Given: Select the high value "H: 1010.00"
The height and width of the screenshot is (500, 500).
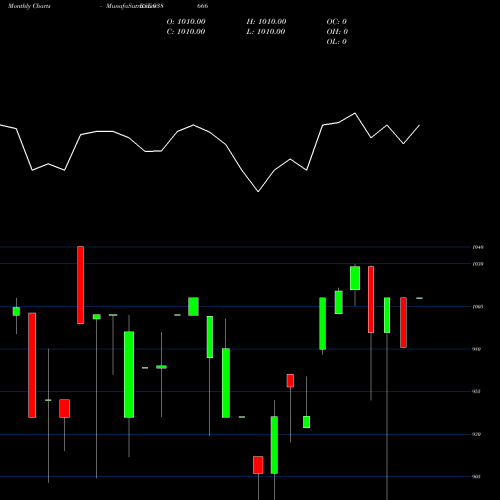Looking at the screenshot, I should coord(266,22).
